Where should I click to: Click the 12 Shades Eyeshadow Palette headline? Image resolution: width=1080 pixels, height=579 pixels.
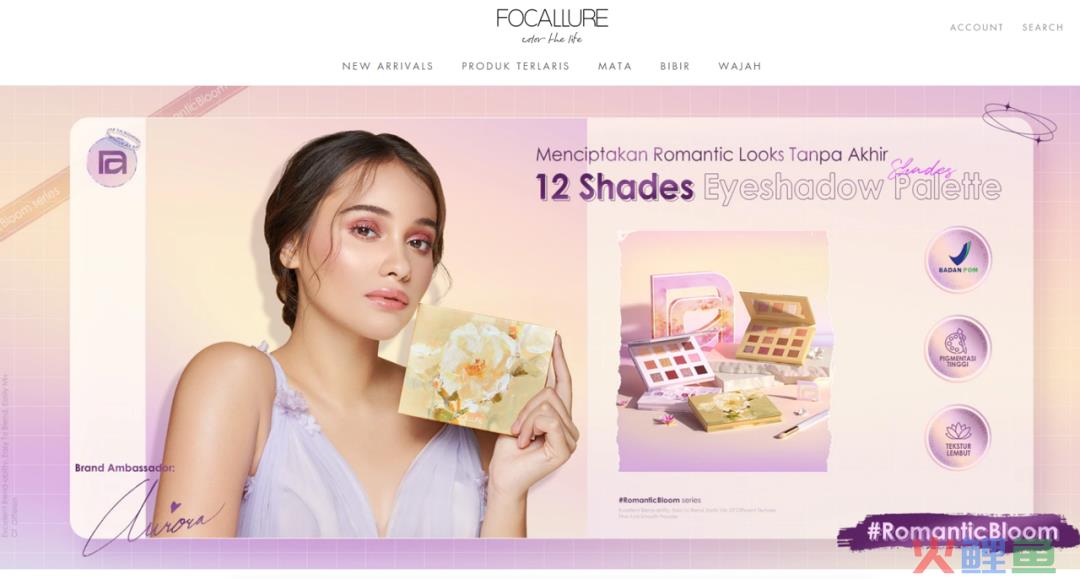click(x=768, y=187)
